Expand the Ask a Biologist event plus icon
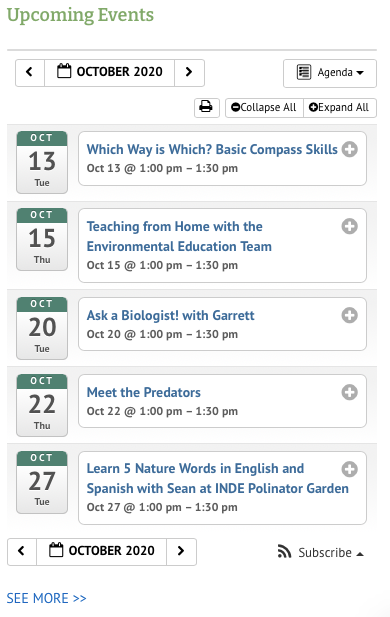Screen dimensions: 390x617 tap(349, 315)
